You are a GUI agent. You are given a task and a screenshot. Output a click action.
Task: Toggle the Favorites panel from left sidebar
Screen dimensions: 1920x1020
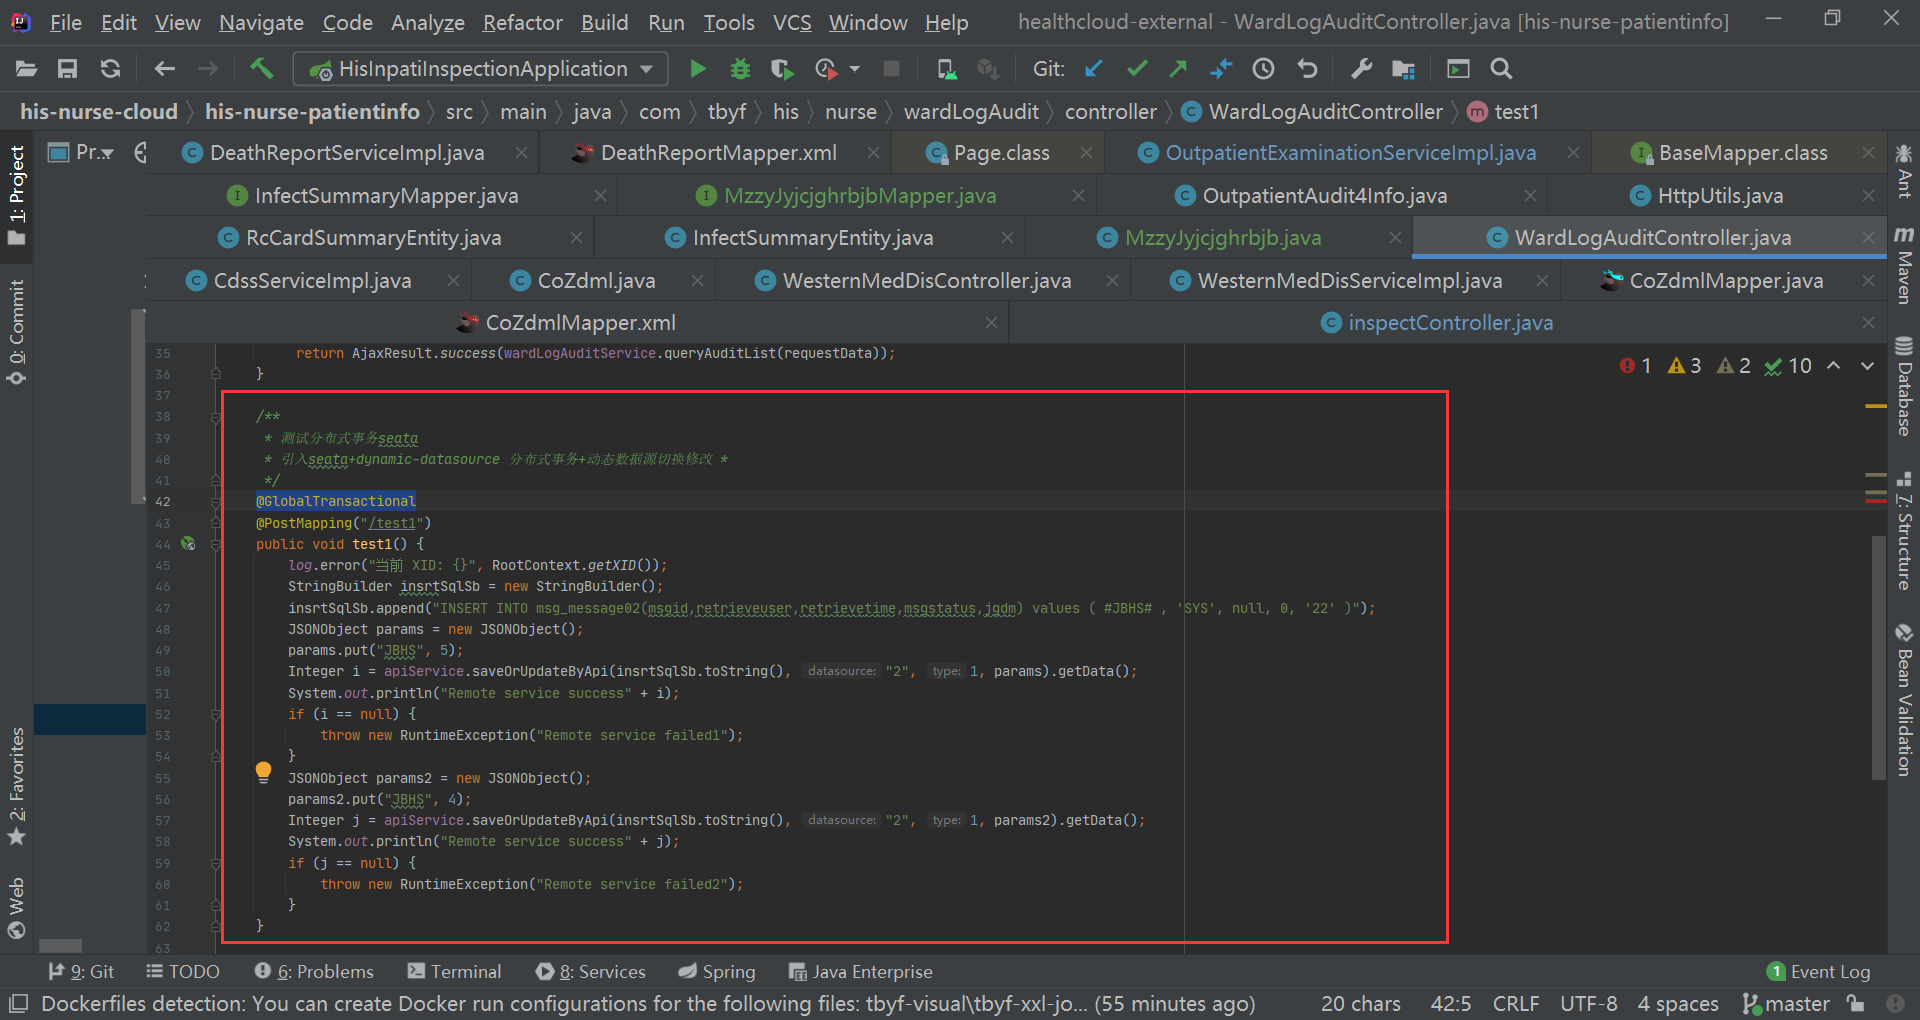(x=16, y=790)
